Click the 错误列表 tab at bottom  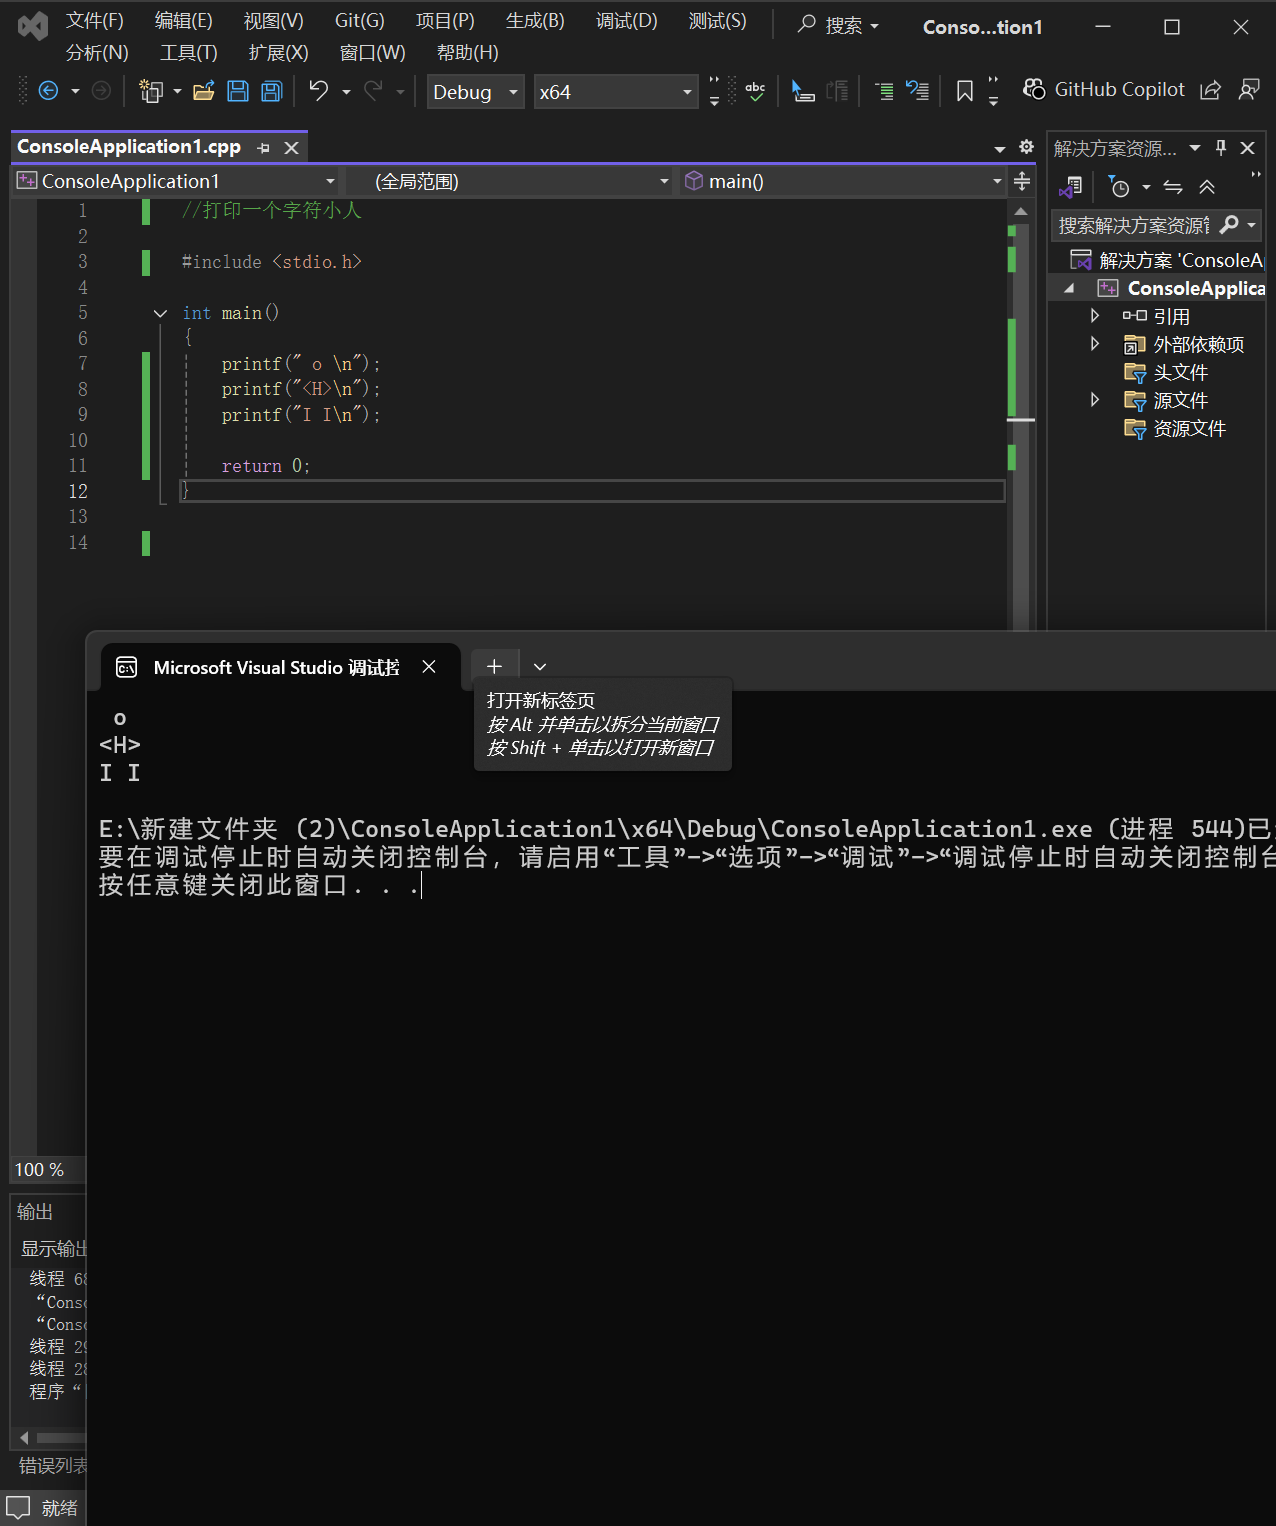[x=53, y=1466]
